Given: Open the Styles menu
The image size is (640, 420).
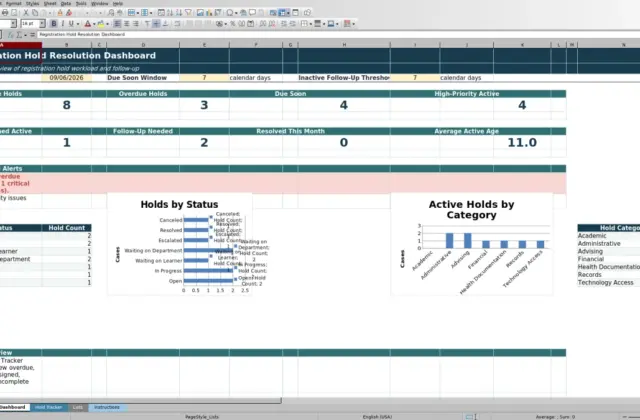Looking at the screenshot, I should (33, 3).
